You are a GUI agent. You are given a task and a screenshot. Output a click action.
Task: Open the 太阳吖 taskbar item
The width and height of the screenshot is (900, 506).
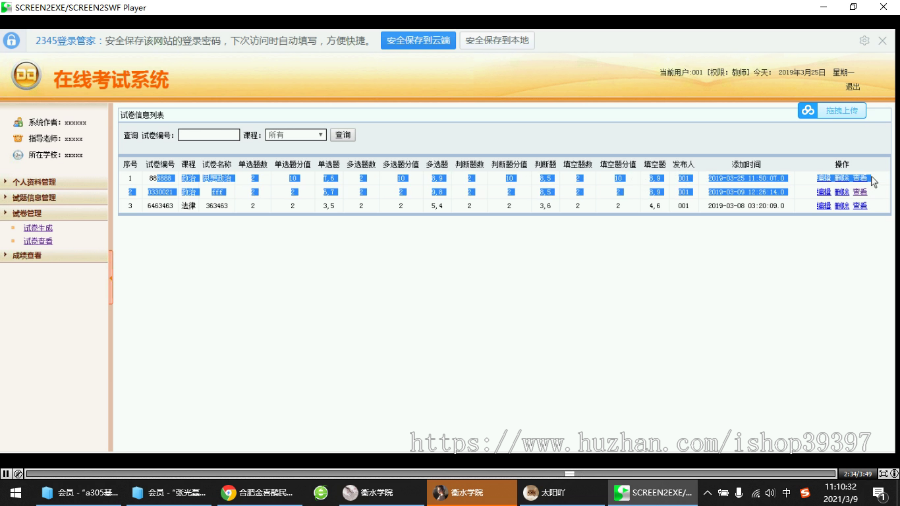561,493
